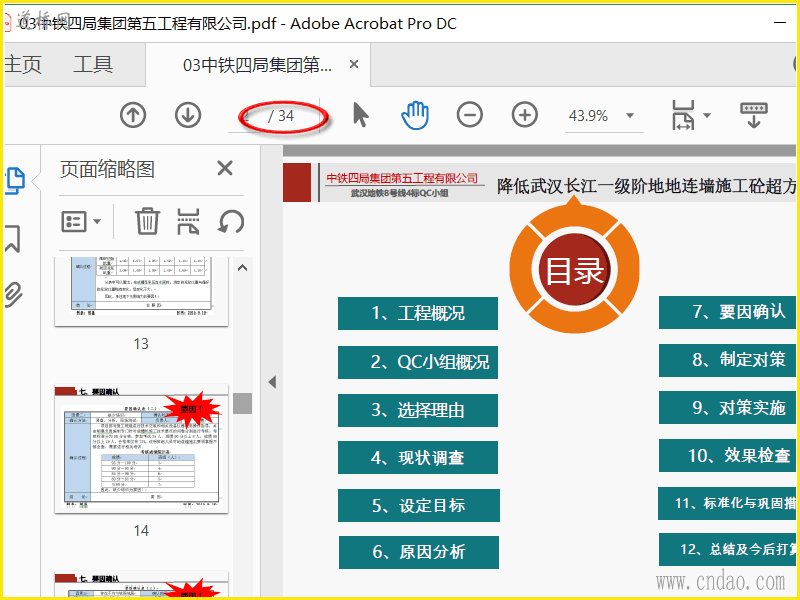The height and width of the screenshot is (600, 800).
Task: Close the 03中铁四局集团第... document tab
Action: click(354, 64)
